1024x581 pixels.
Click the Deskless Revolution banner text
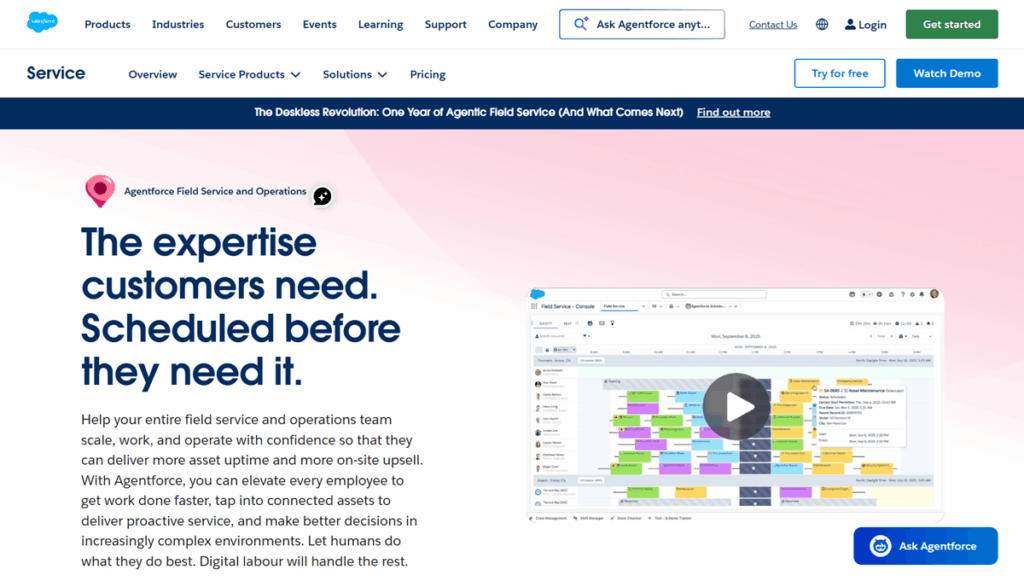pos(468,112)
